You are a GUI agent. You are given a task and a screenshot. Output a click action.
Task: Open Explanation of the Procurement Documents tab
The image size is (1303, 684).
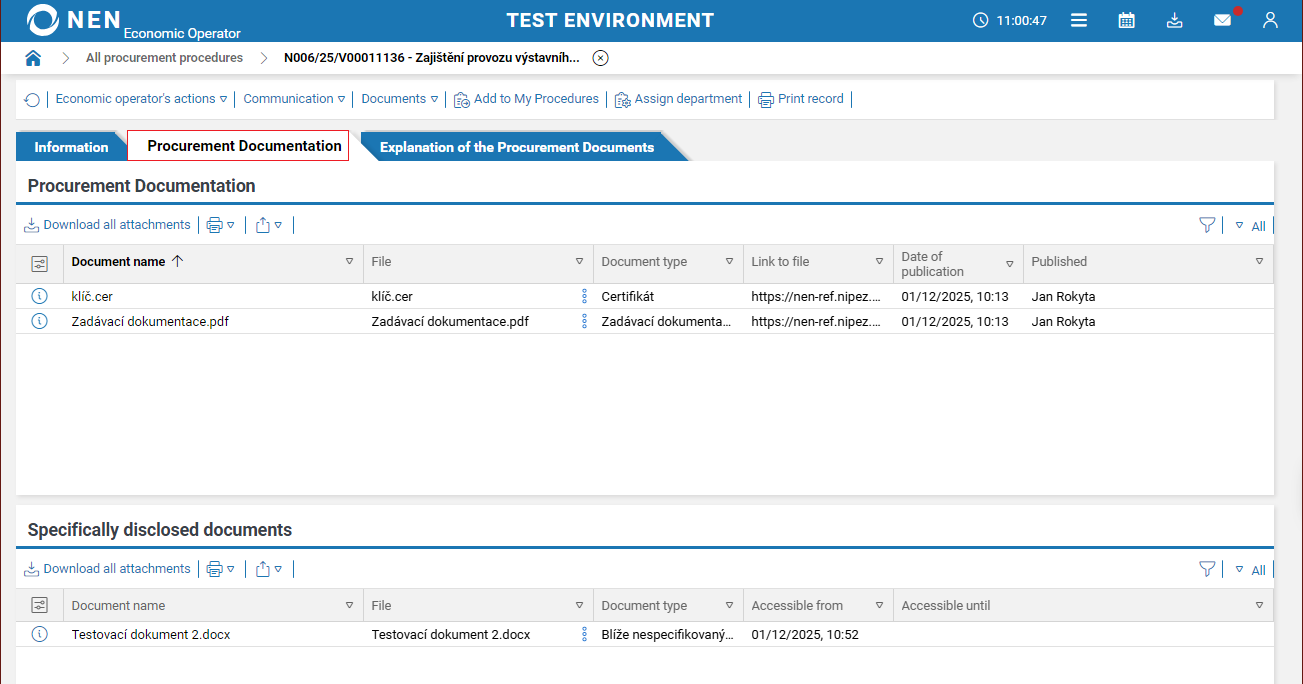tap(516, 147)
